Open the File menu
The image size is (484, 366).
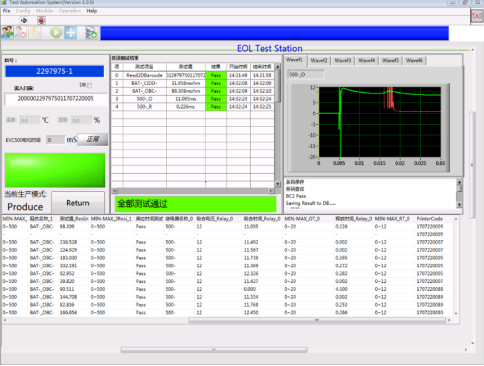[6, 11]
